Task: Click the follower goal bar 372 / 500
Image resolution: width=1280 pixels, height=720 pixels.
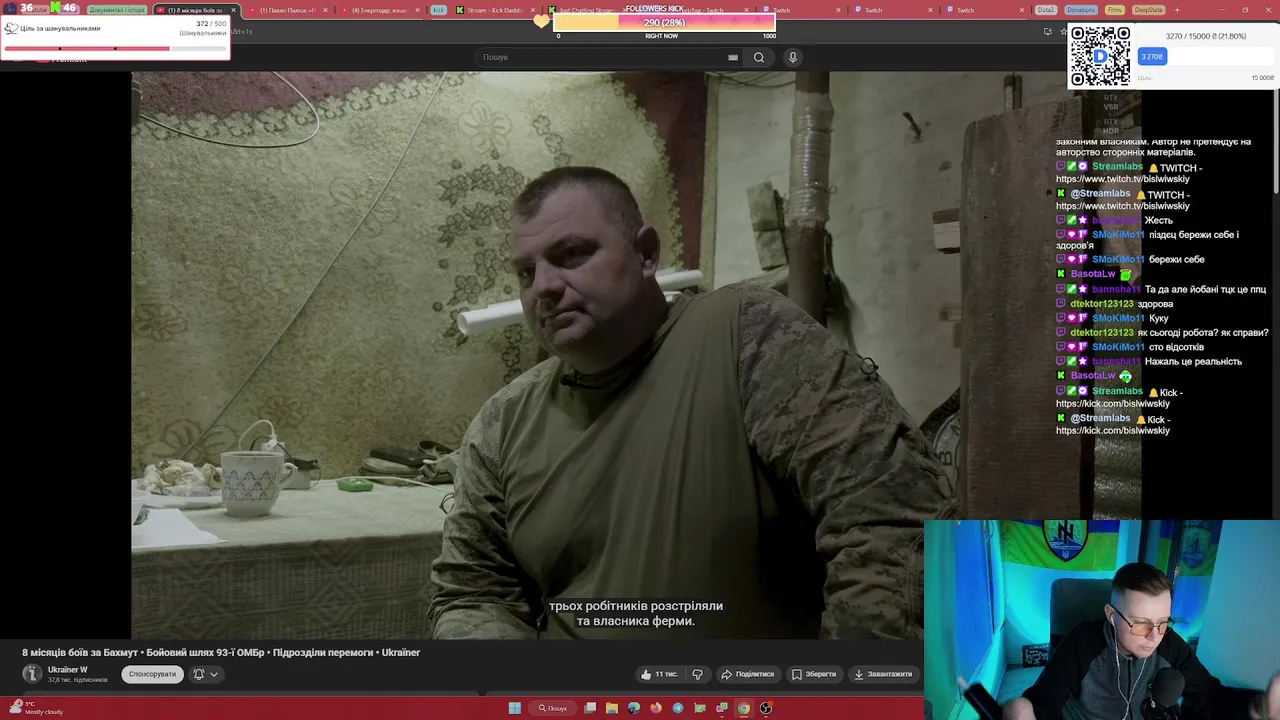Action: point(115,48)
